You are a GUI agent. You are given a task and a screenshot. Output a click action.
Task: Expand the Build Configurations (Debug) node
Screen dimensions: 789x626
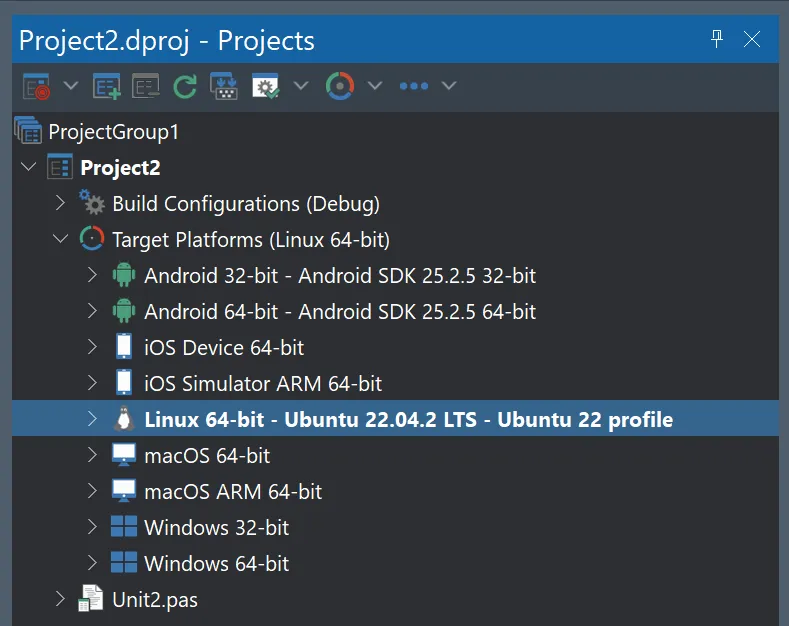click(59, 203)
